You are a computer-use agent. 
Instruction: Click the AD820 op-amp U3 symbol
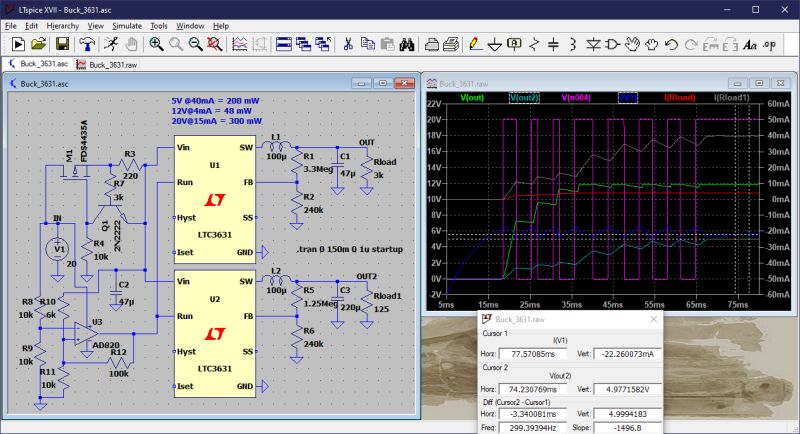tap(86, 334)
